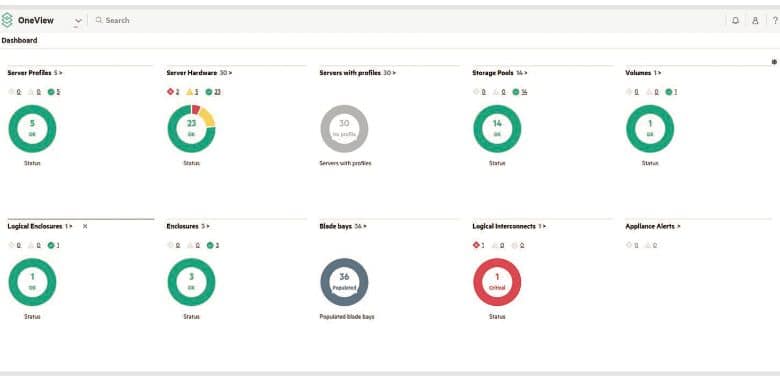Click Appliance Alerts warning count icon
780x379 pixels.
tap(649, 245)
